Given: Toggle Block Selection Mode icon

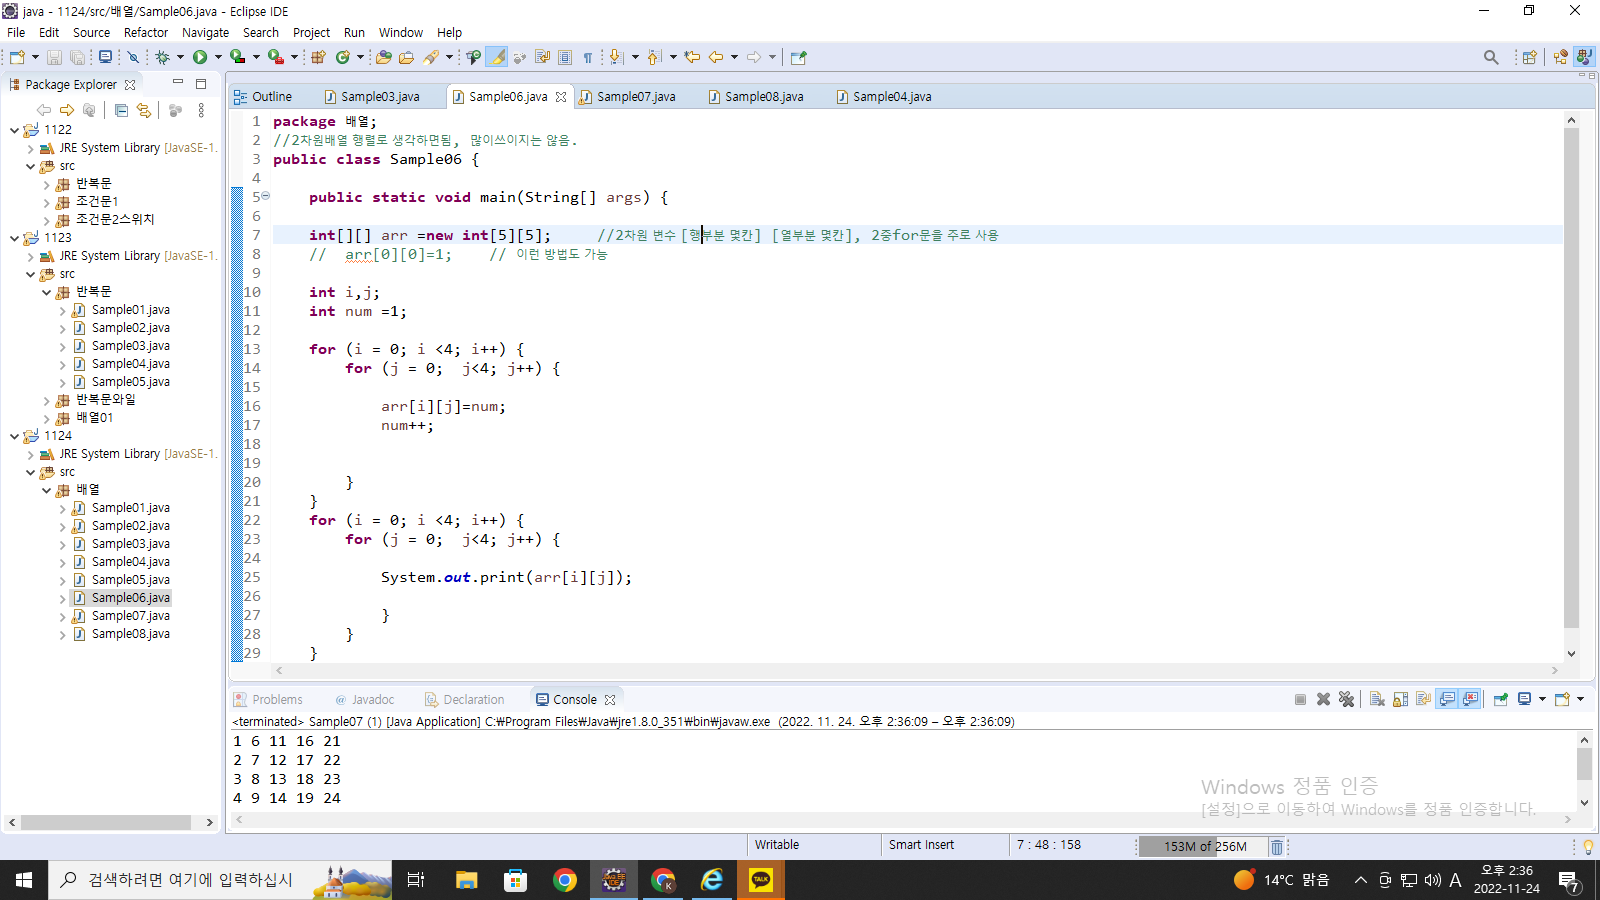Looking at the screenshot, I should [x=565, y=57].
